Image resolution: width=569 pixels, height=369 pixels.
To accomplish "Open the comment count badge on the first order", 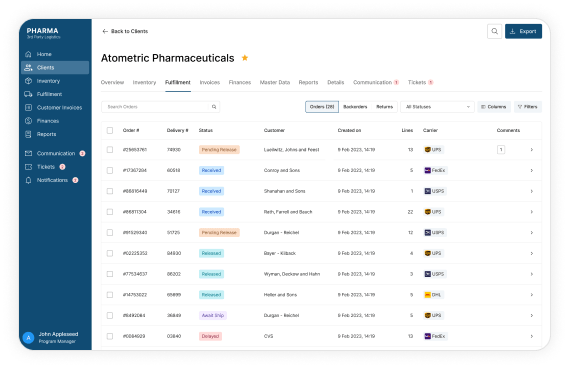I will 501,149.
